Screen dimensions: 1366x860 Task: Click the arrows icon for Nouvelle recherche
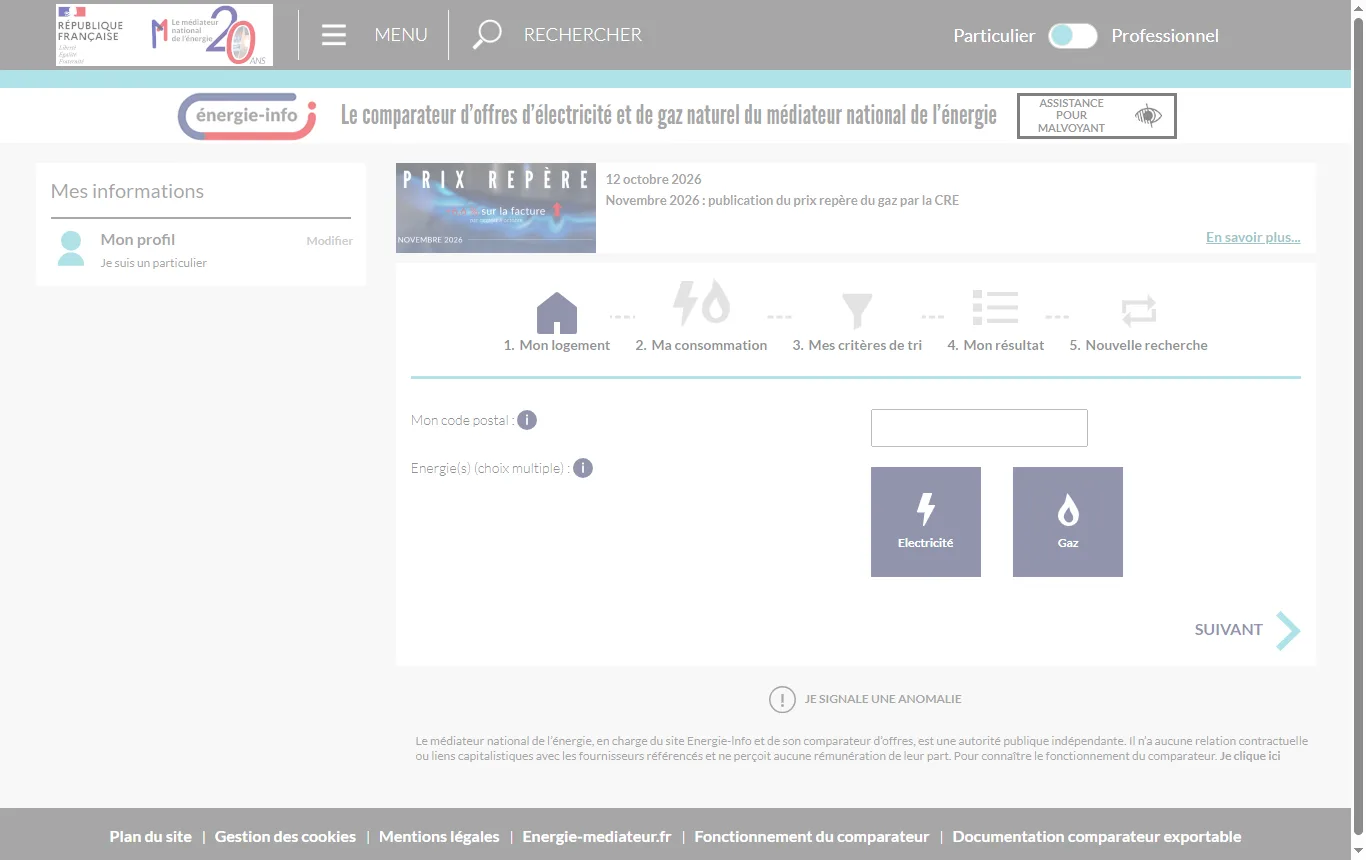1139,311
